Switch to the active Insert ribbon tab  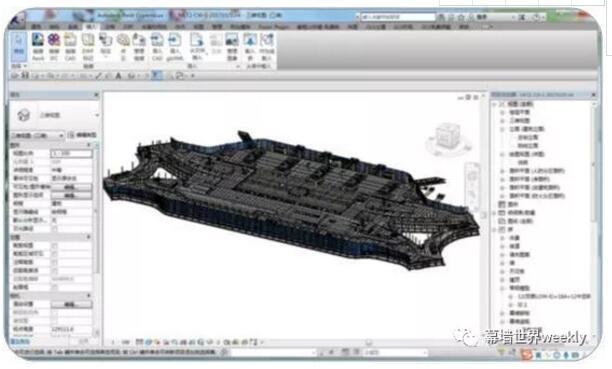[x=91, y=27]
